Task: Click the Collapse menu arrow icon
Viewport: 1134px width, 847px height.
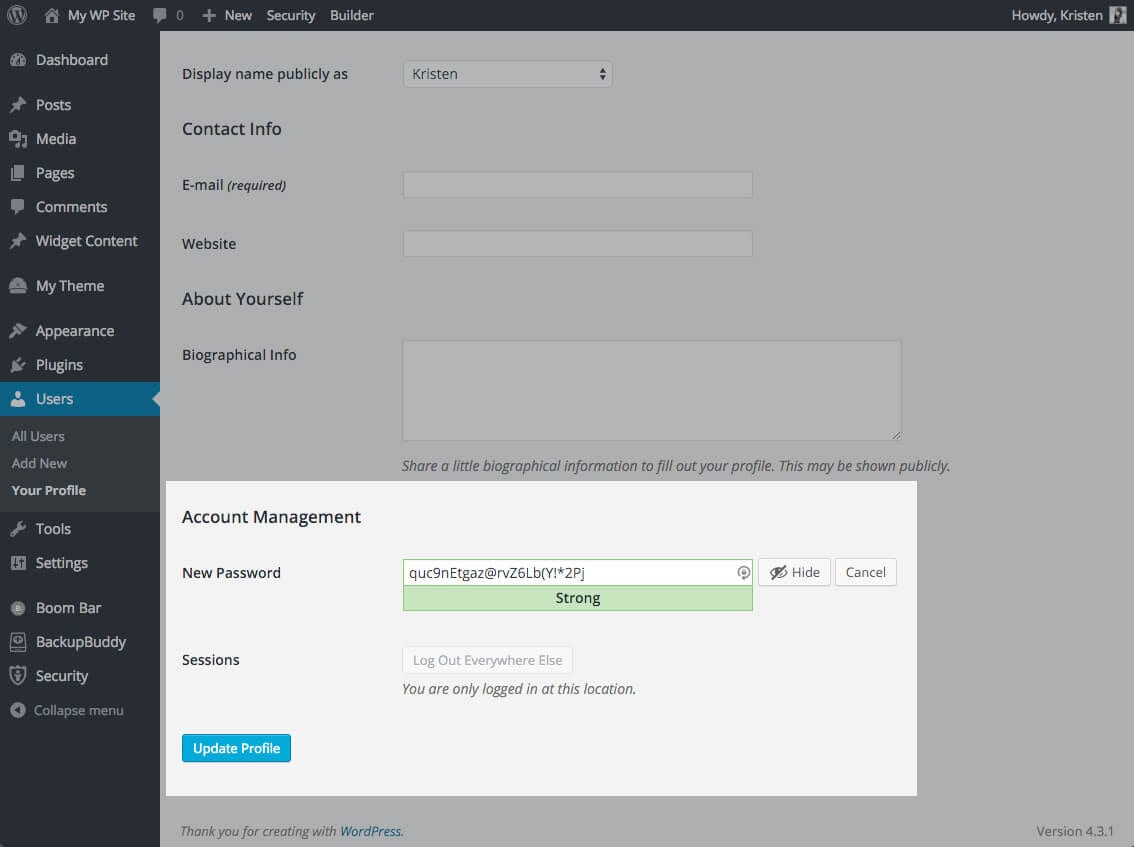Action: pyautogui.click(x=18, y=710)
